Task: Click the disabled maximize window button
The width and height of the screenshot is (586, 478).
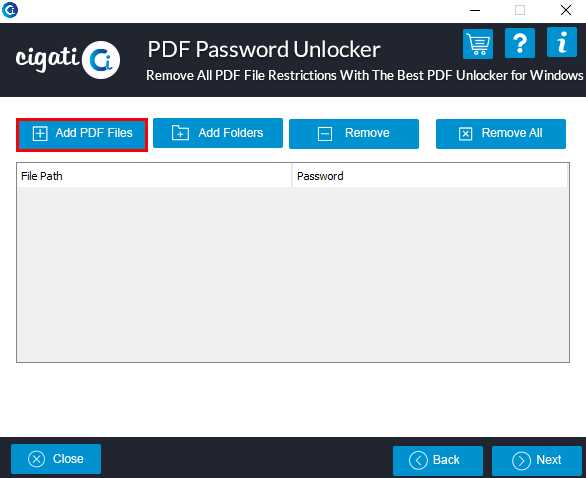Action: tap(520, 10)
